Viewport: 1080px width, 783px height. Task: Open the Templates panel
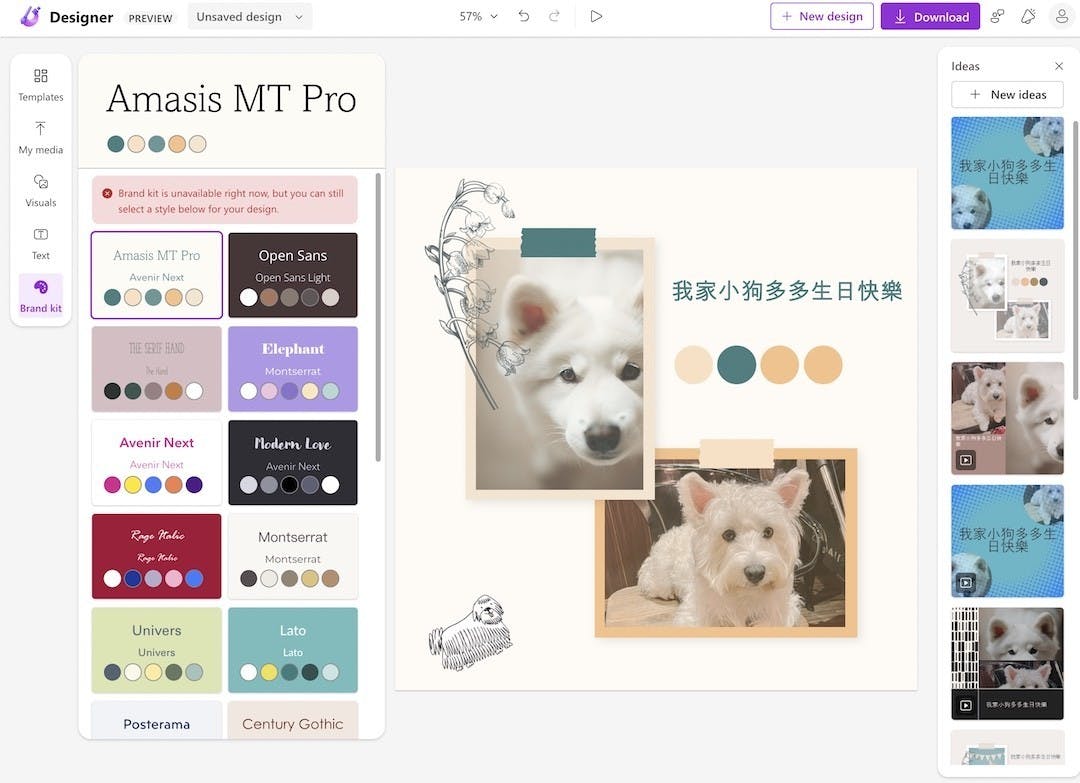click(x=41, y=85)
